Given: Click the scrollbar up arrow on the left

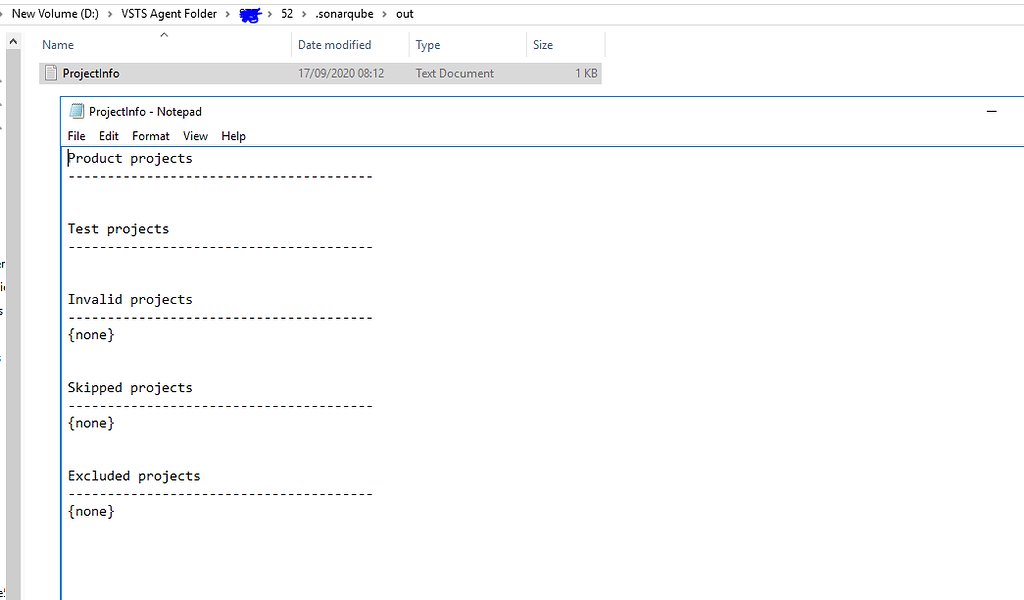Looking at the screenshot, I should 12,41.
